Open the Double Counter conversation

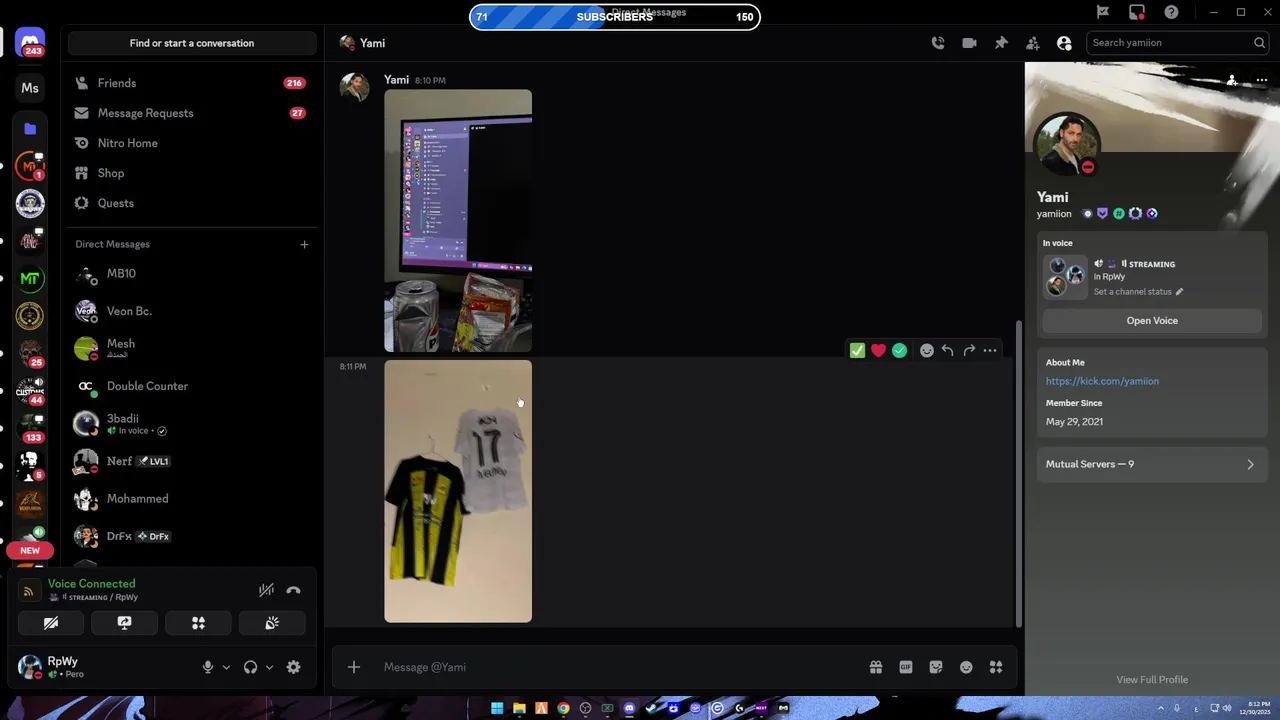[192, 386]
